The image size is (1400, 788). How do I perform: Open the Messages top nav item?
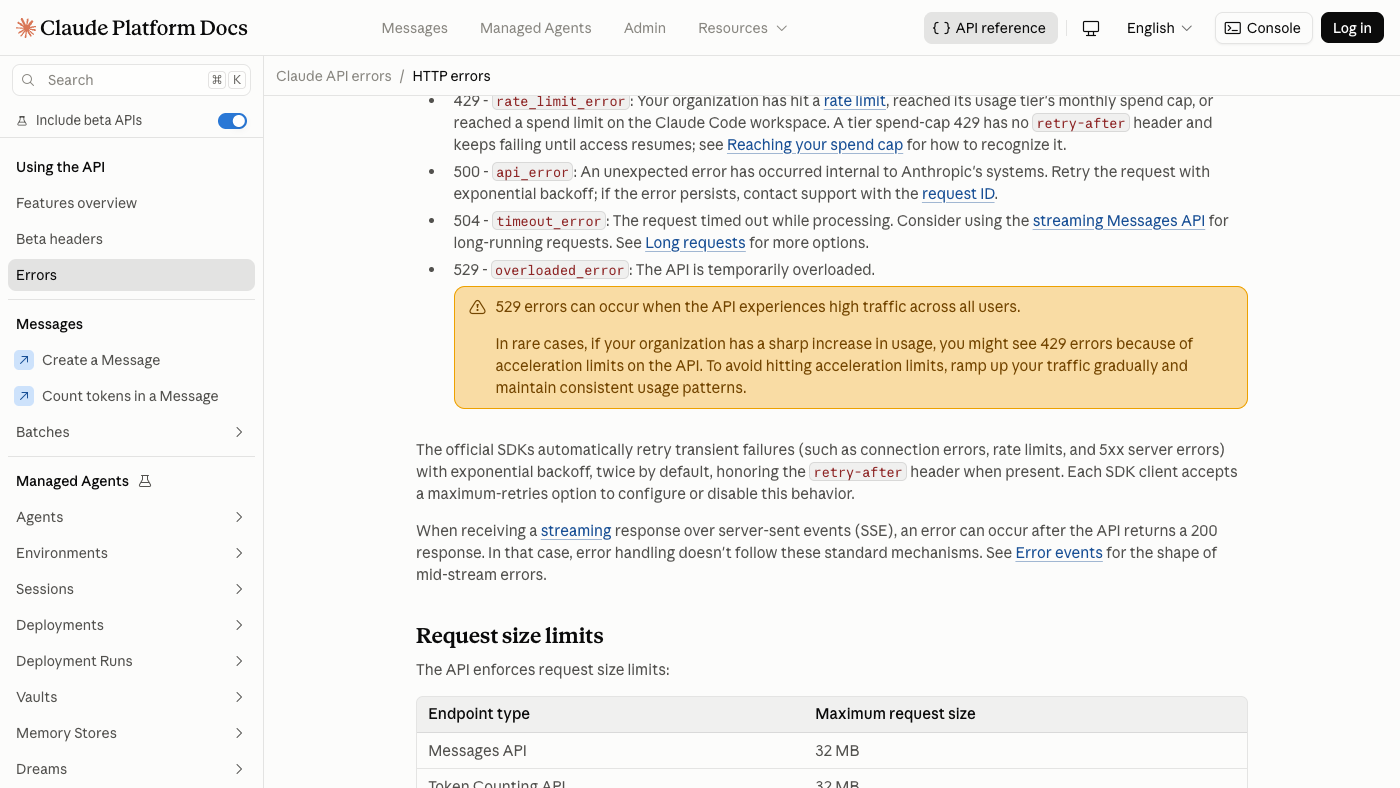[x=414, y=28]
